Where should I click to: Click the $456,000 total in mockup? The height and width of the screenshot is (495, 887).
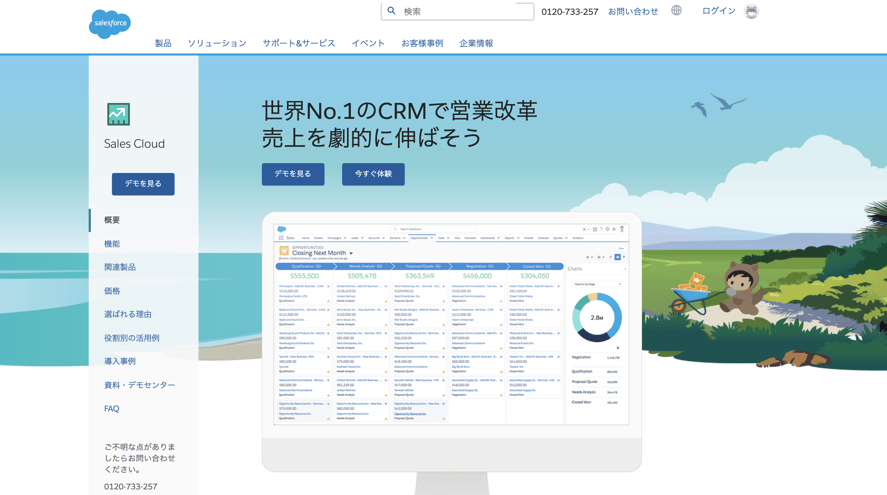(477, 276)
